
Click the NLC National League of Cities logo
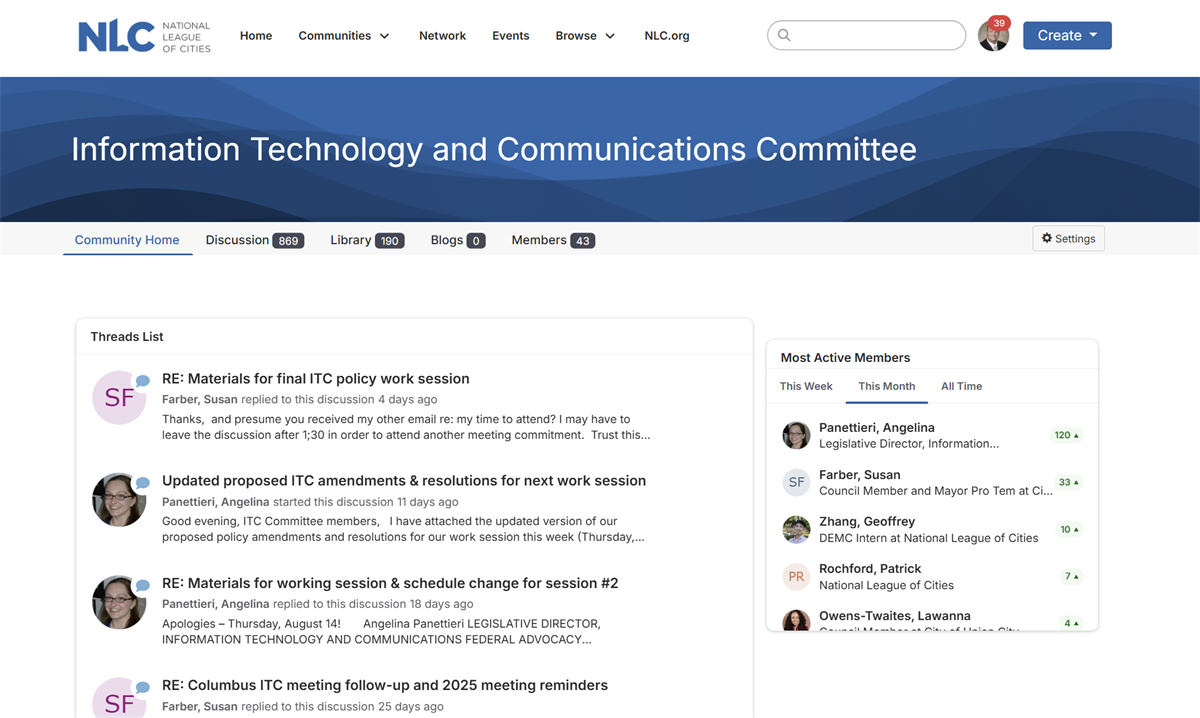[145, 36]
